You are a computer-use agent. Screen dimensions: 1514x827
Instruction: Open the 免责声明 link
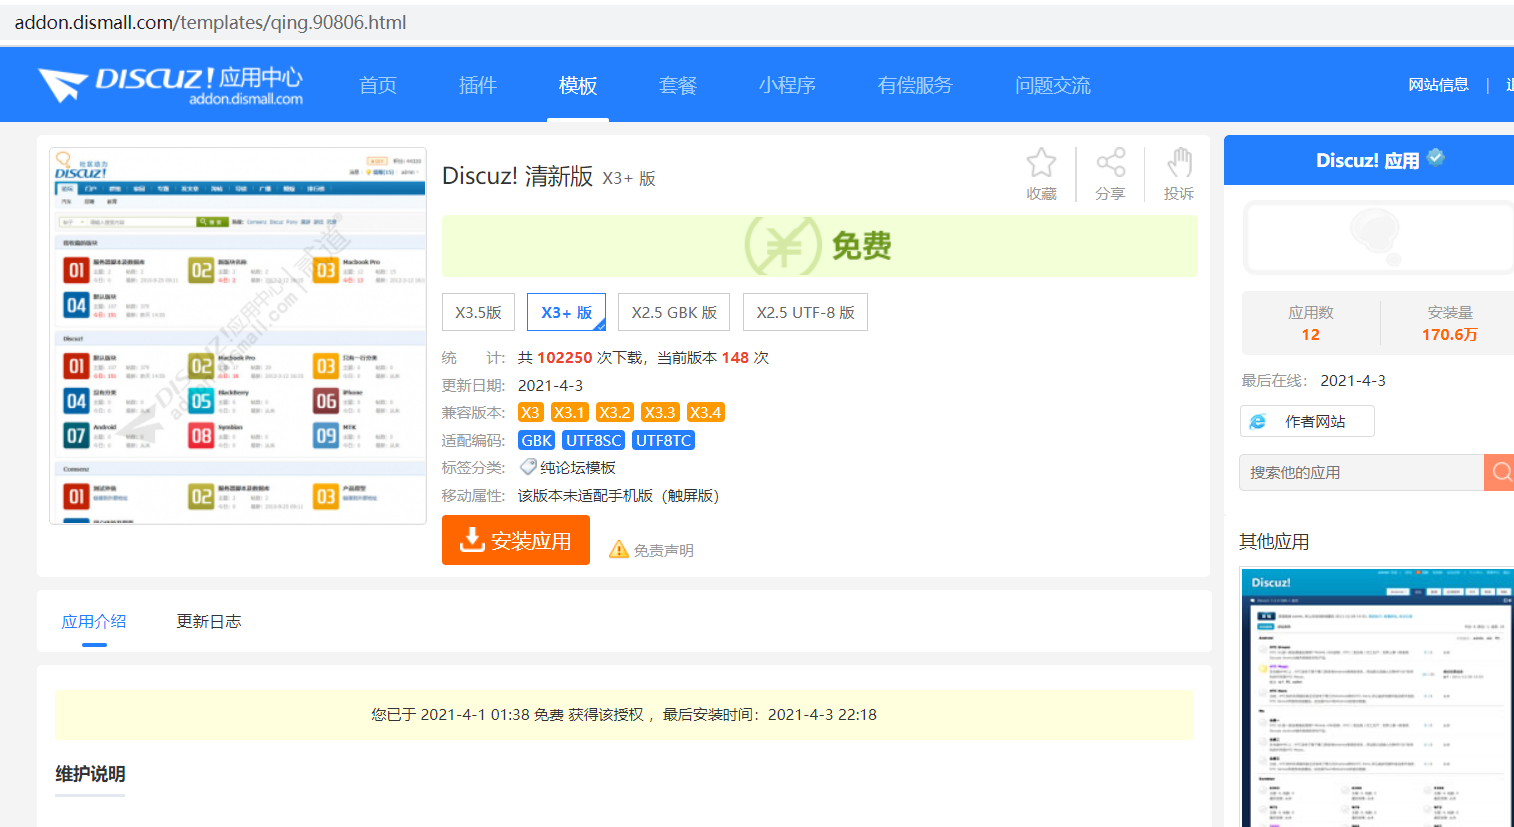click(663, 550)
